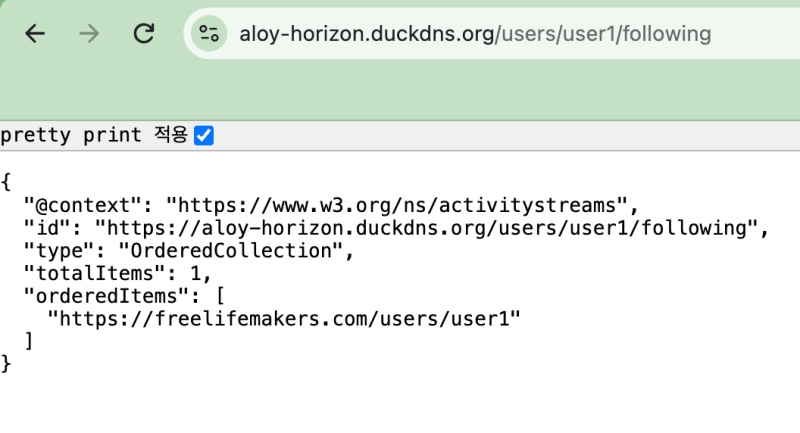This screenshot has height=433, width=800.
Task: Click the forward navigation arrow
Action: tap(89, 34)
